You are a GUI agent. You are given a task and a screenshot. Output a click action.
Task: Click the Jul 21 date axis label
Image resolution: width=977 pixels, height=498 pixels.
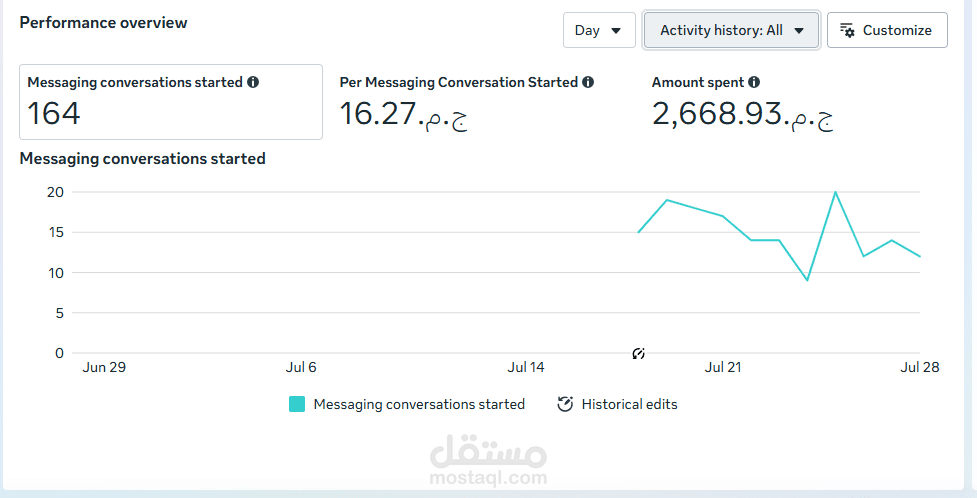pos(723,368)
